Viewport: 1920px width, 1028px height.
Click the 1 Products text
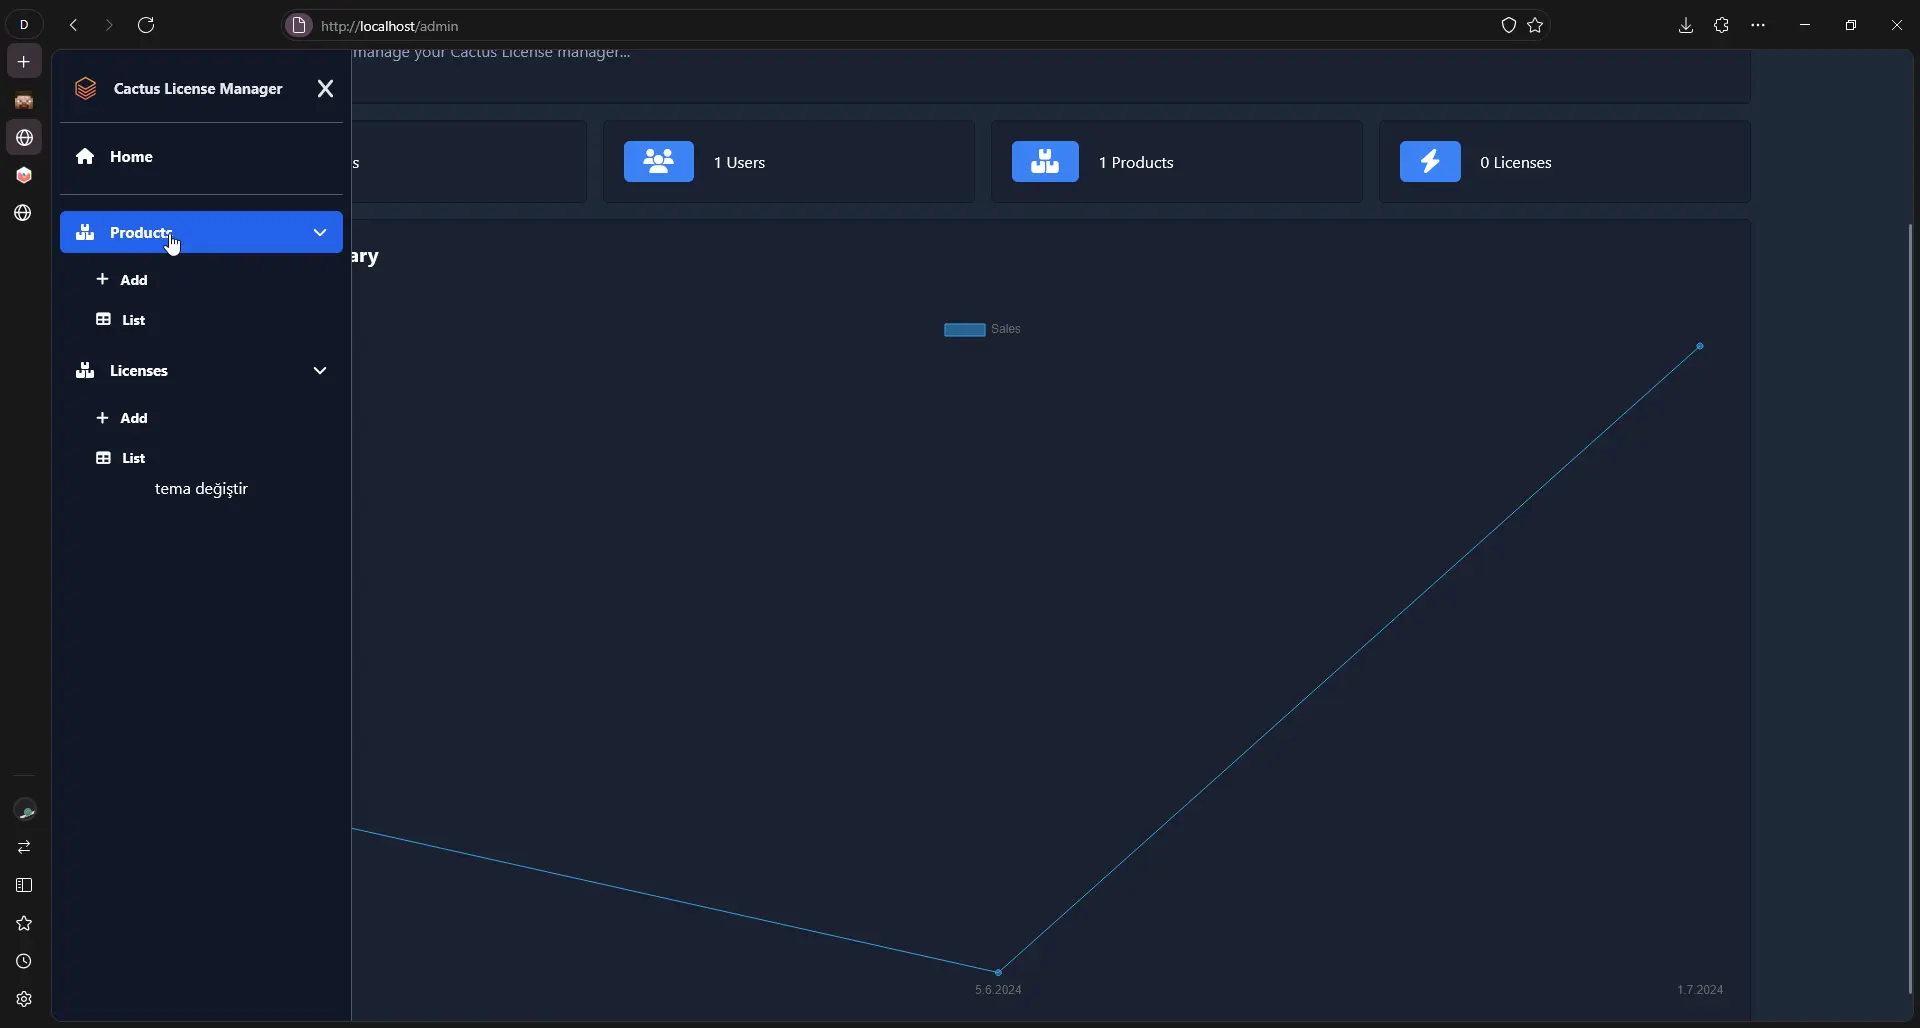(x=1136, y=163)
